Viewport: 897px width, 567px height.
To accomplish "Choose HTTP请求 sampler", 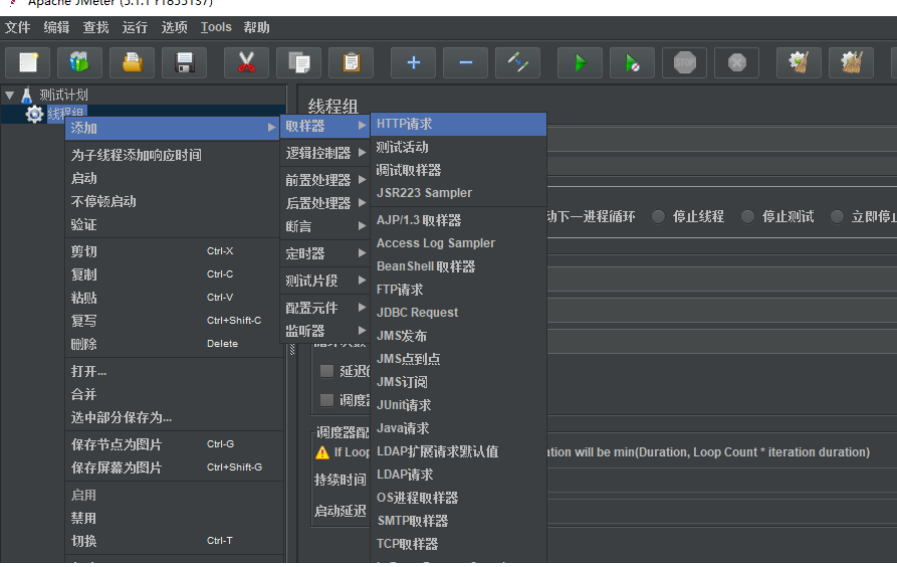I will click(459, 124).
